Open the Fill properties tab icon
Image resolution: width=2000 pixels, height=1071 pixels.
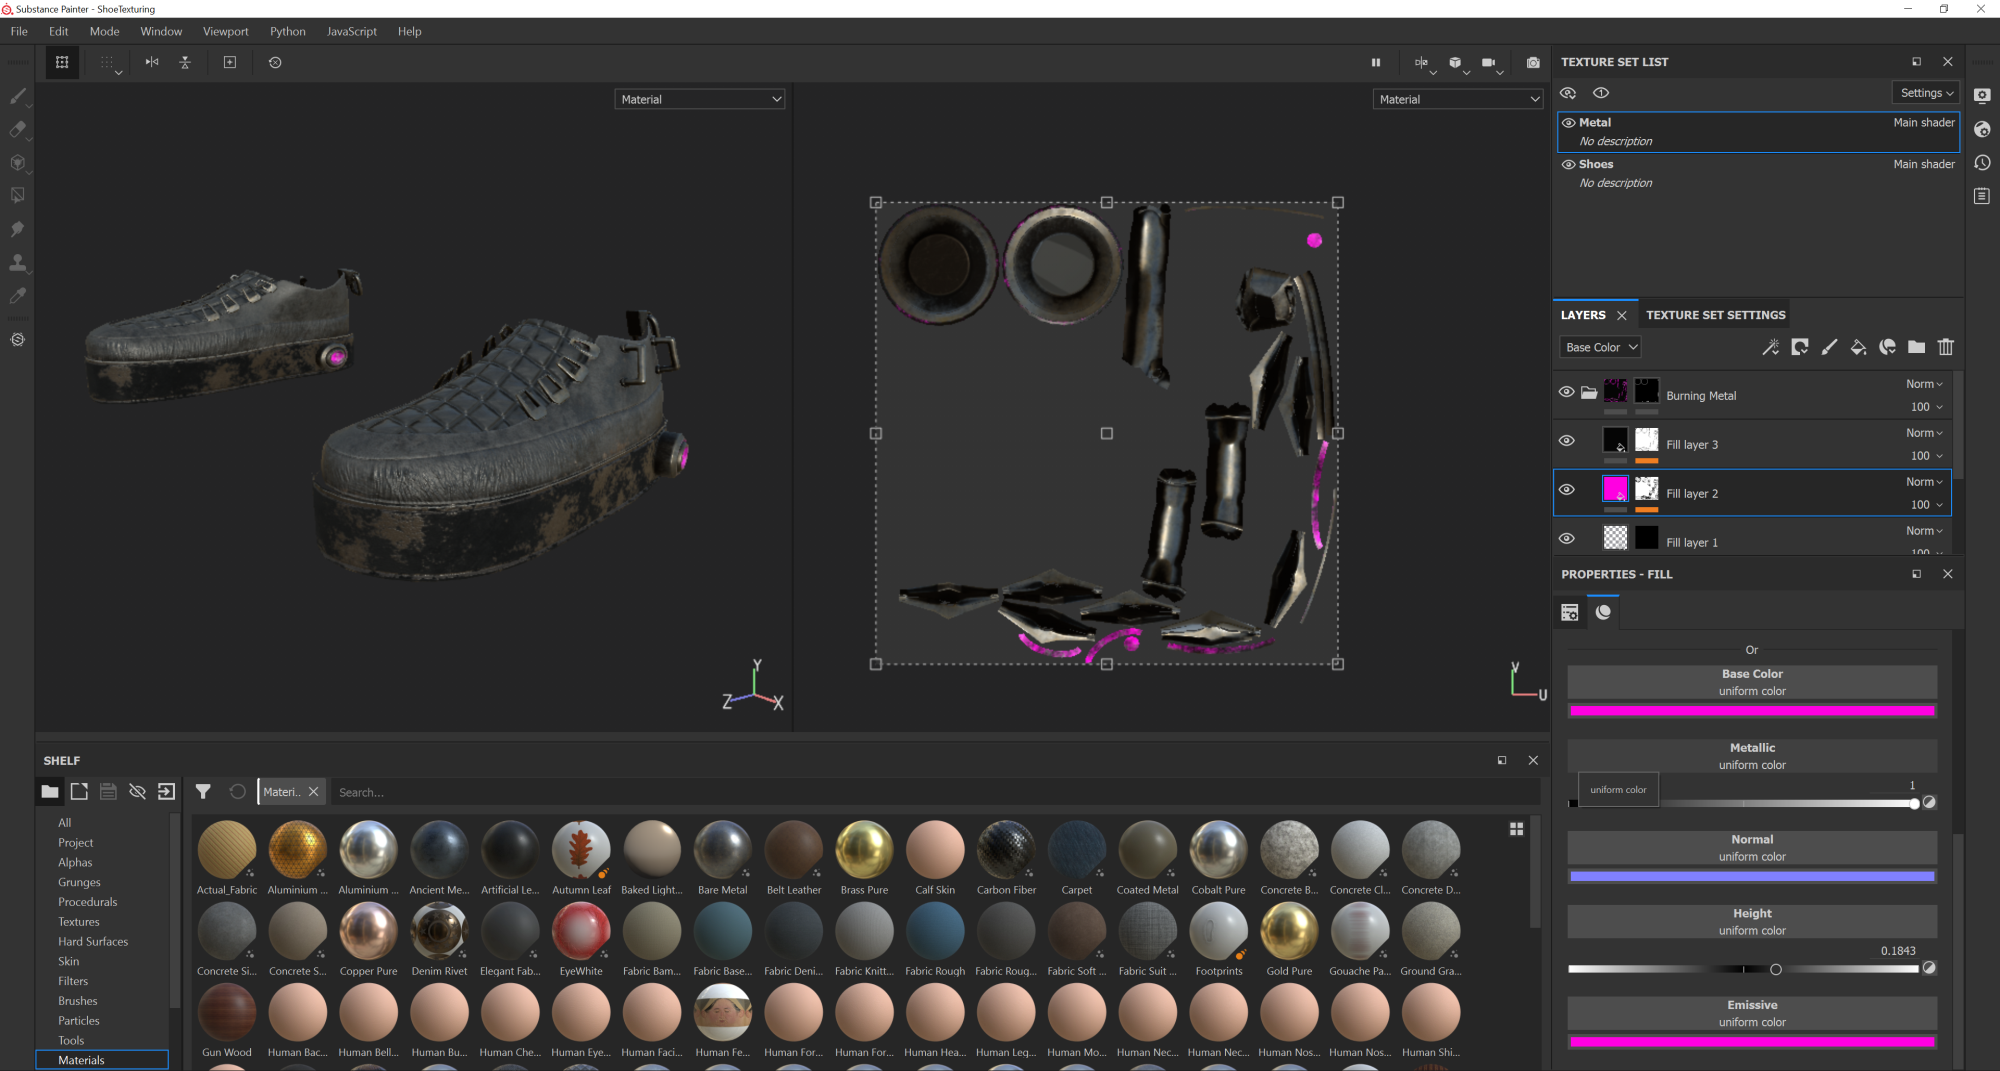(1570, 612)
